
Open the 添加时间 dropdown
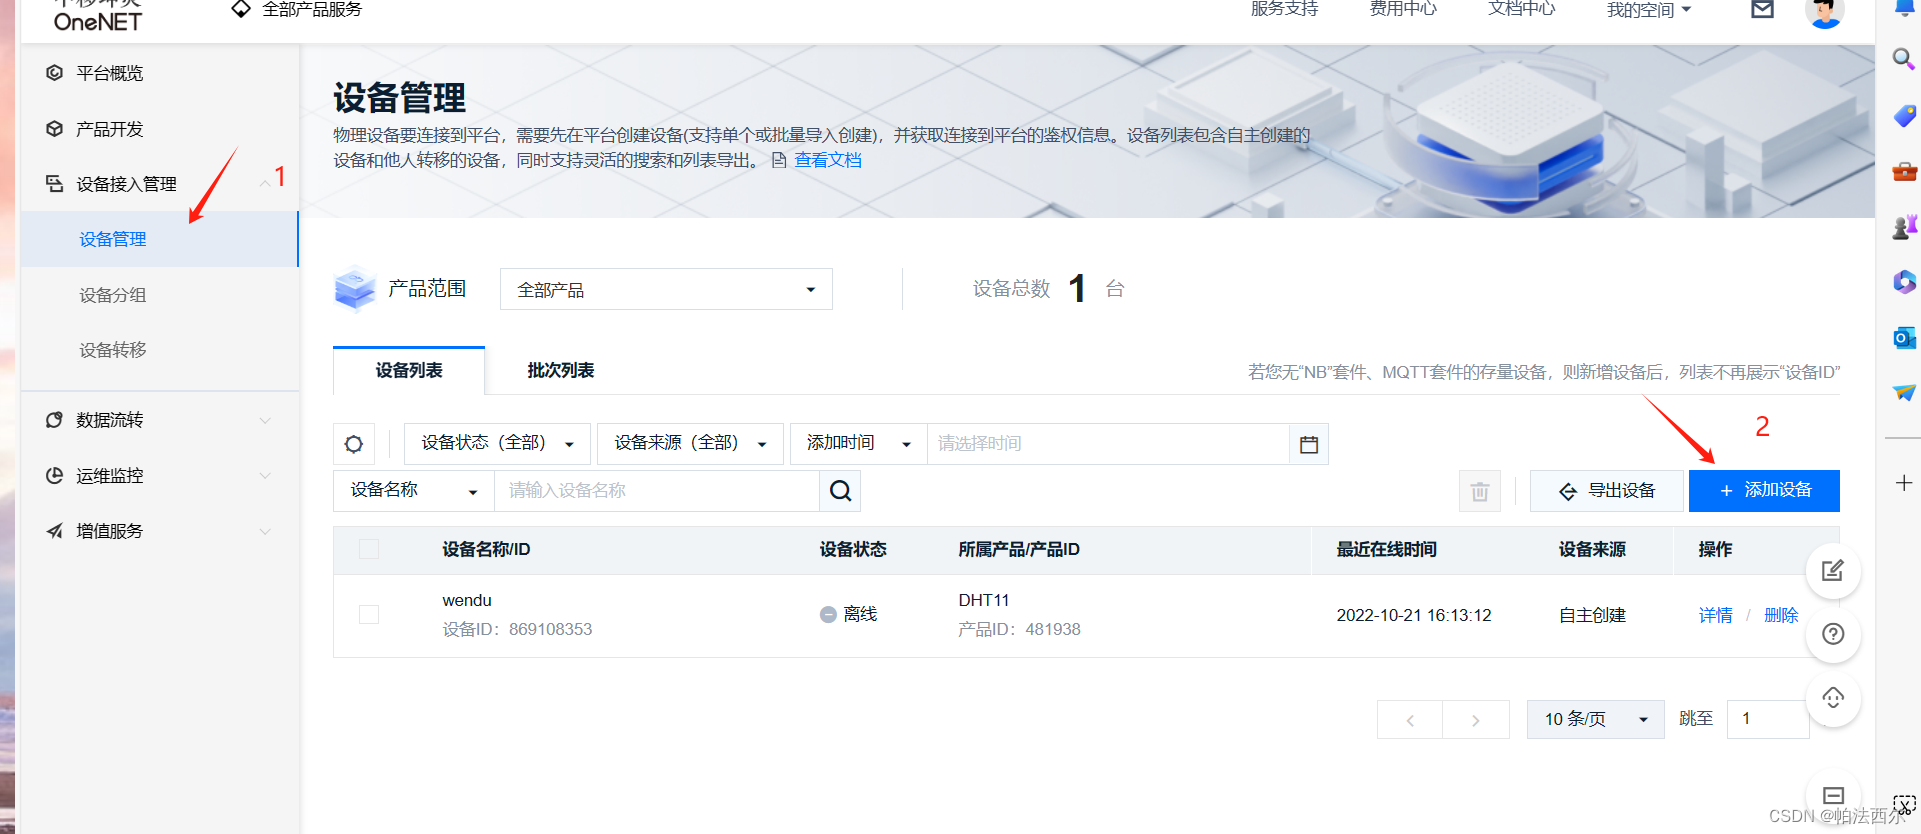point(859,444)
